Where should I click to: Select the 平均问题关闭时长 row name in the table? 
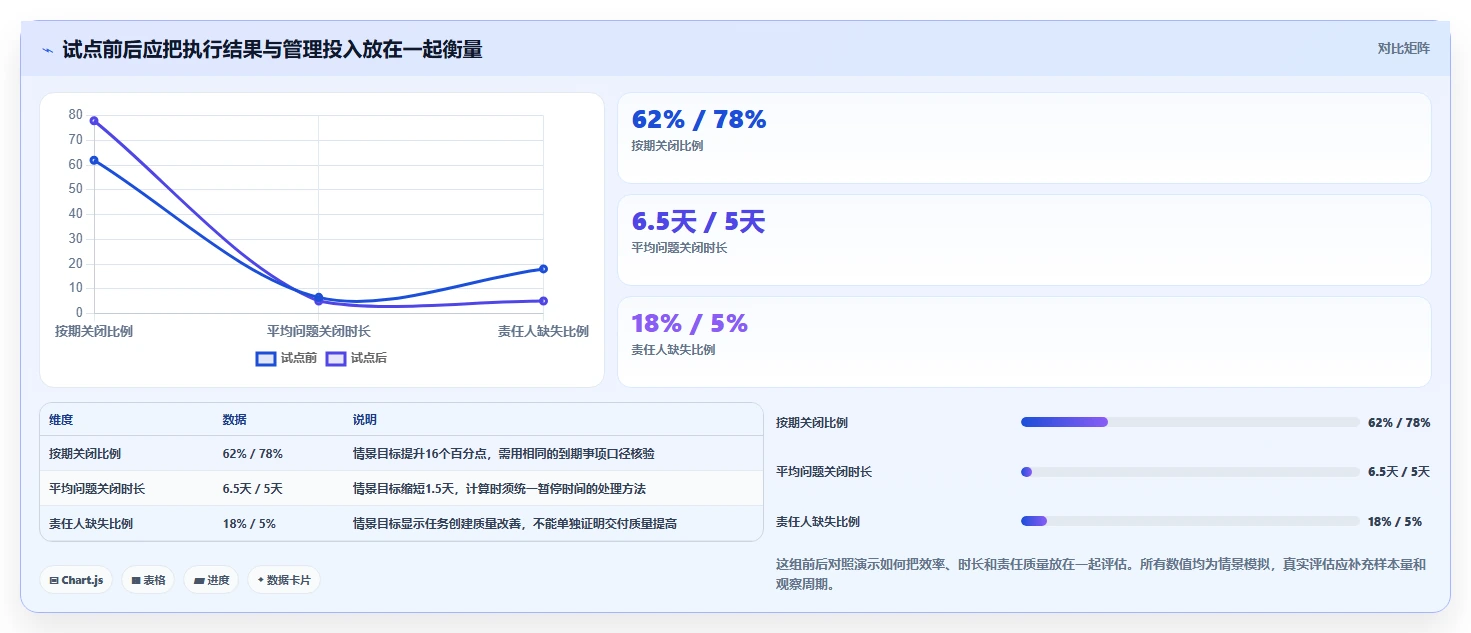pos(97,489)
